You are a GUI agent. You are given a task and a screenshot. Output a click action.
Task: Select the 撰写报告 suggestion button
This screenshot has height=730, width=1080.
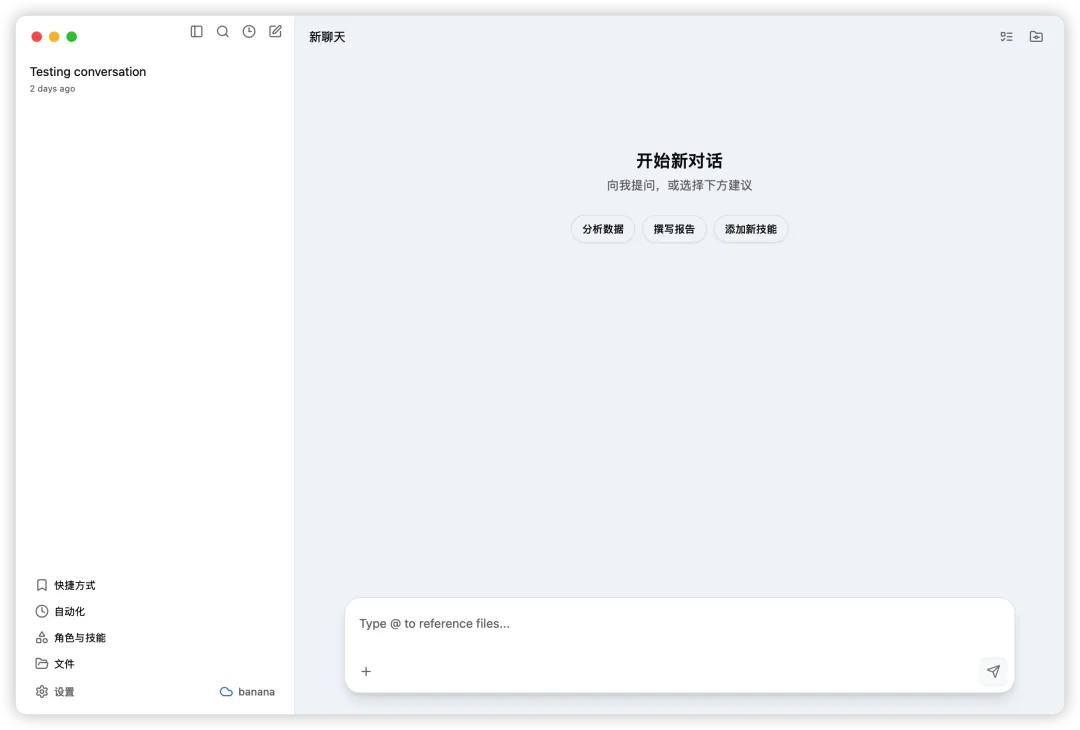click(674, 229)
